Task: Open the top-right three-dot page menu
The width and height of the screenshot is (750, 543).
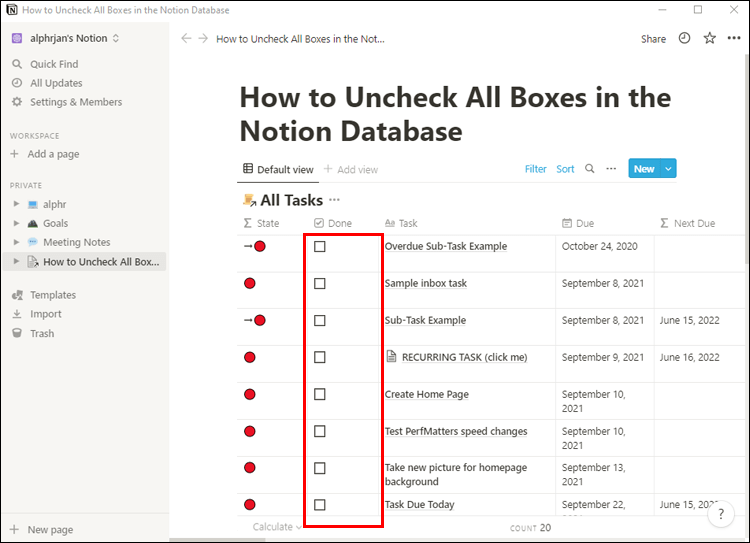Action: pos(734,39)
